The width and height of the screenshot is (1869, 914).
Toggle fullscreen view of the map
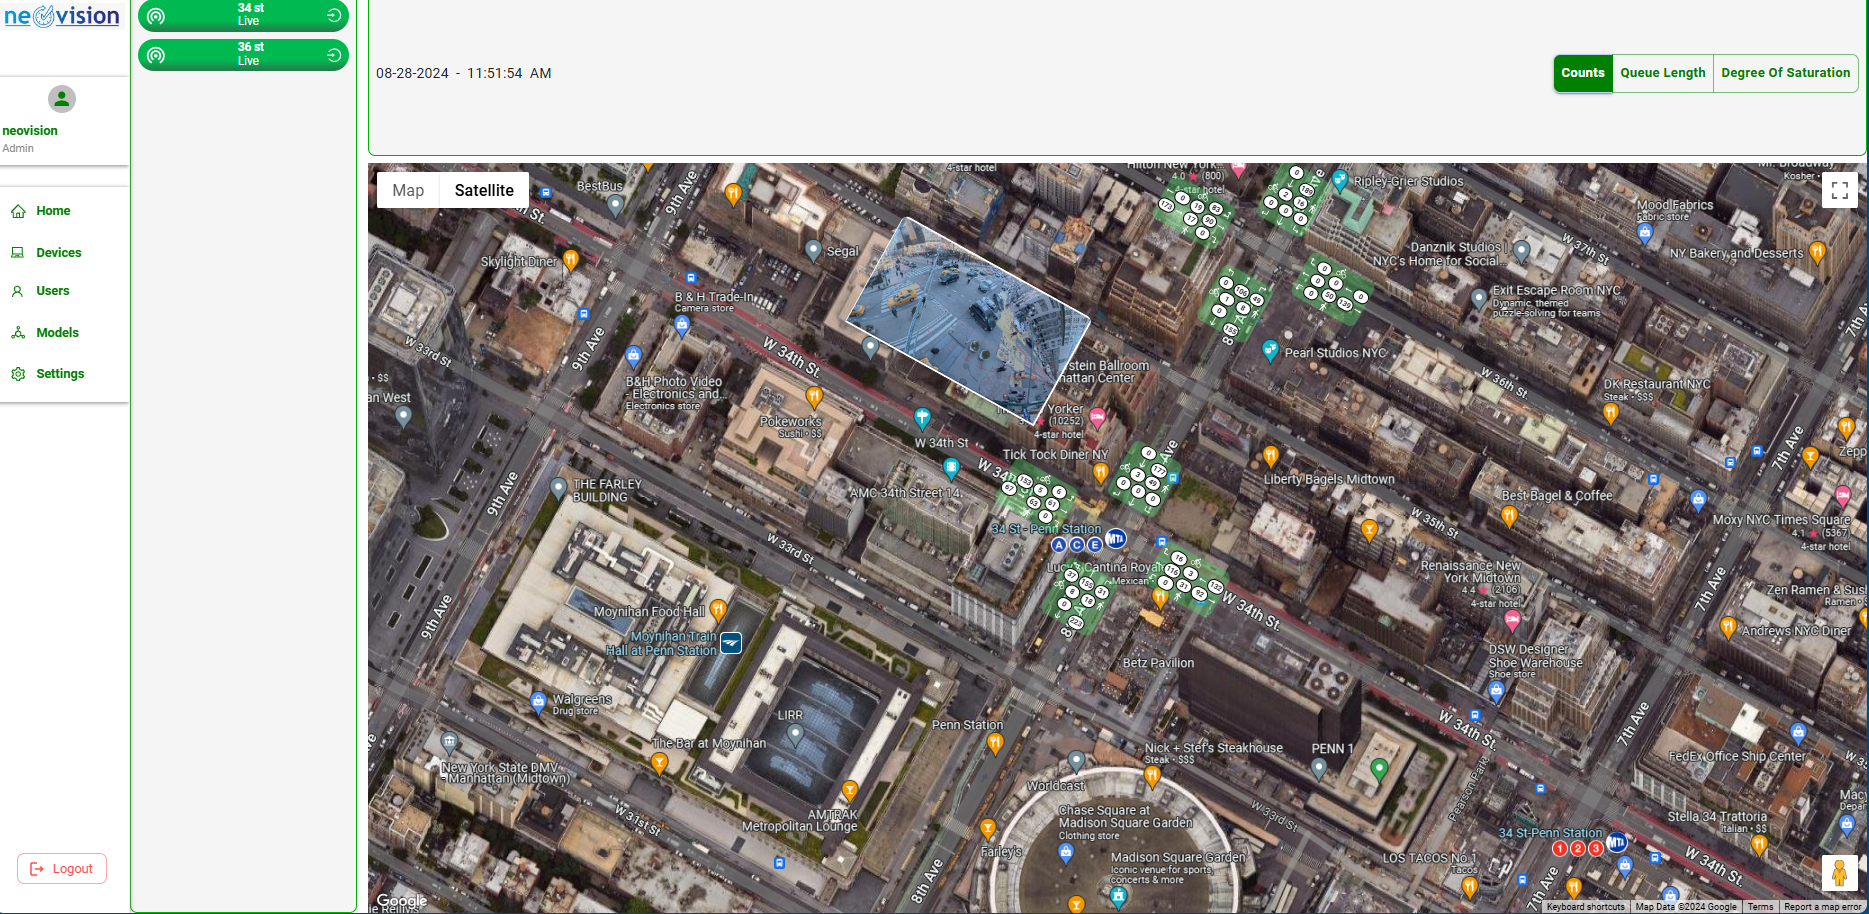(1839, 190)
